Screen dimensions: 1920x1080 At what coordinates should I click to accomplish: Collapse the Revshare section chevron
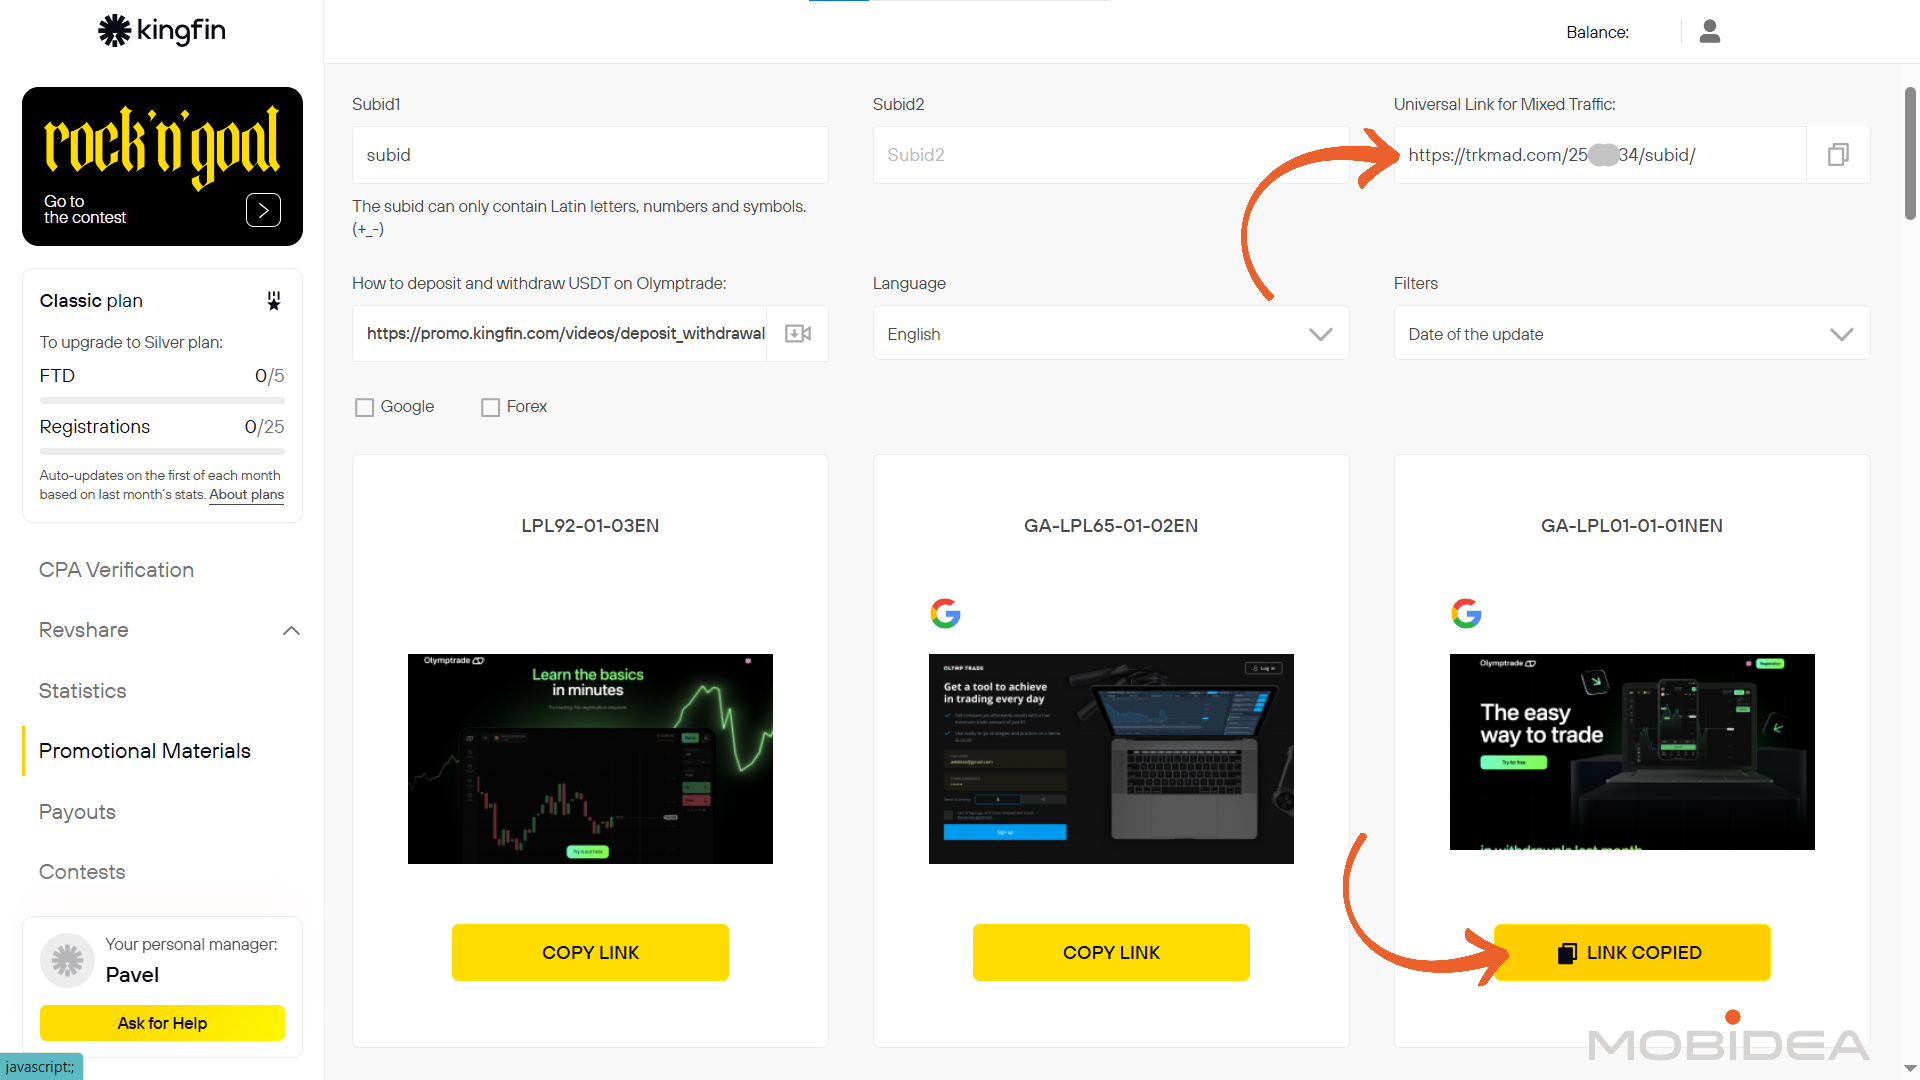291,630
